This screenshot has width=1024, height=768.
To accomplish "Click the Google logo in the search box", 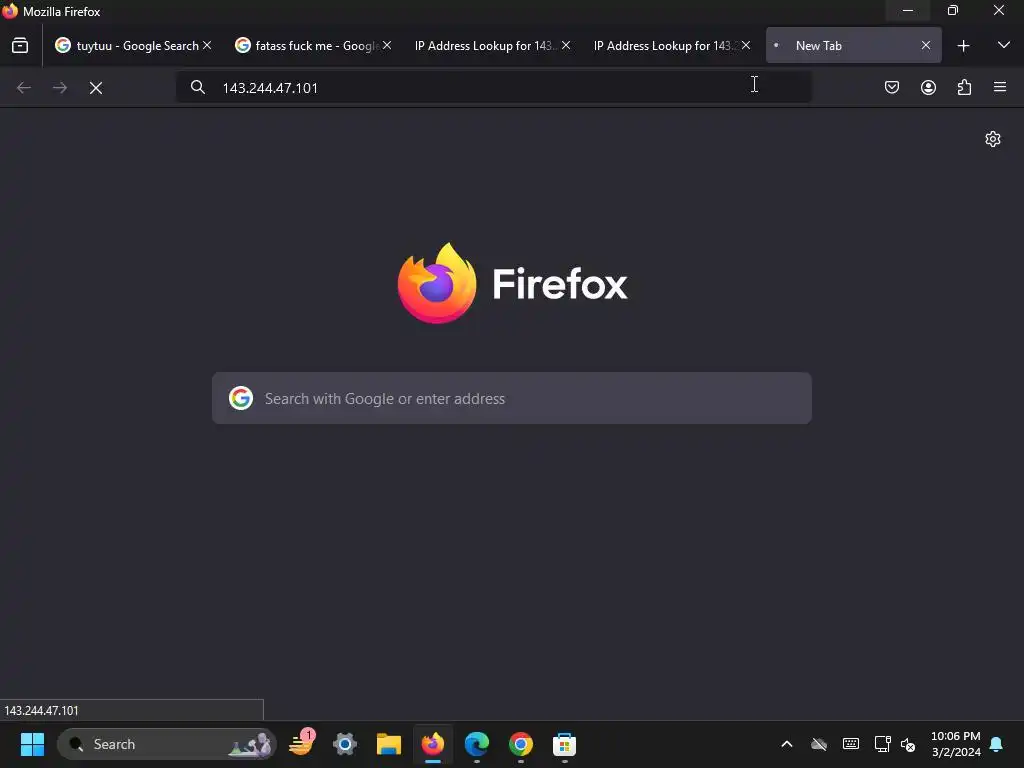I will point(241,398).
